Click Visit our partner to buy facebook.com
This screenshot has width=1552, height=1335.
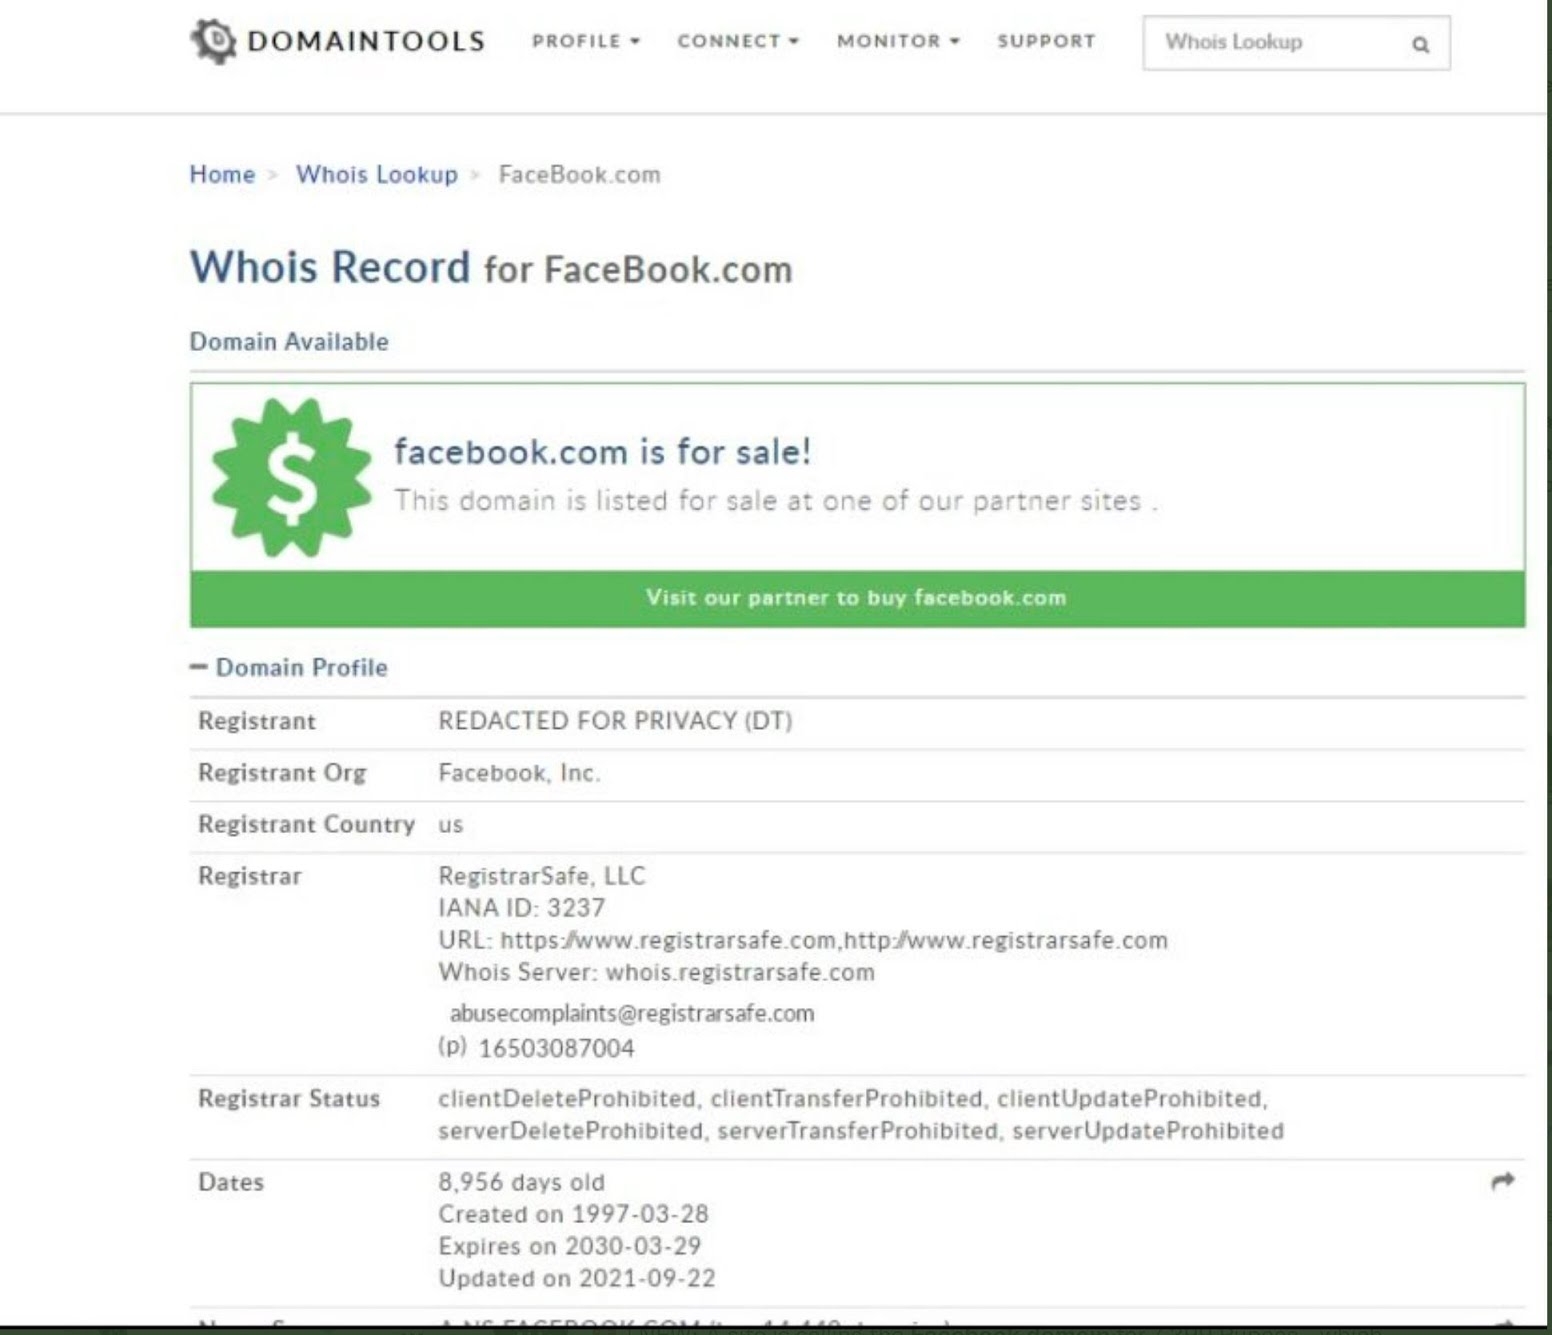857,598
